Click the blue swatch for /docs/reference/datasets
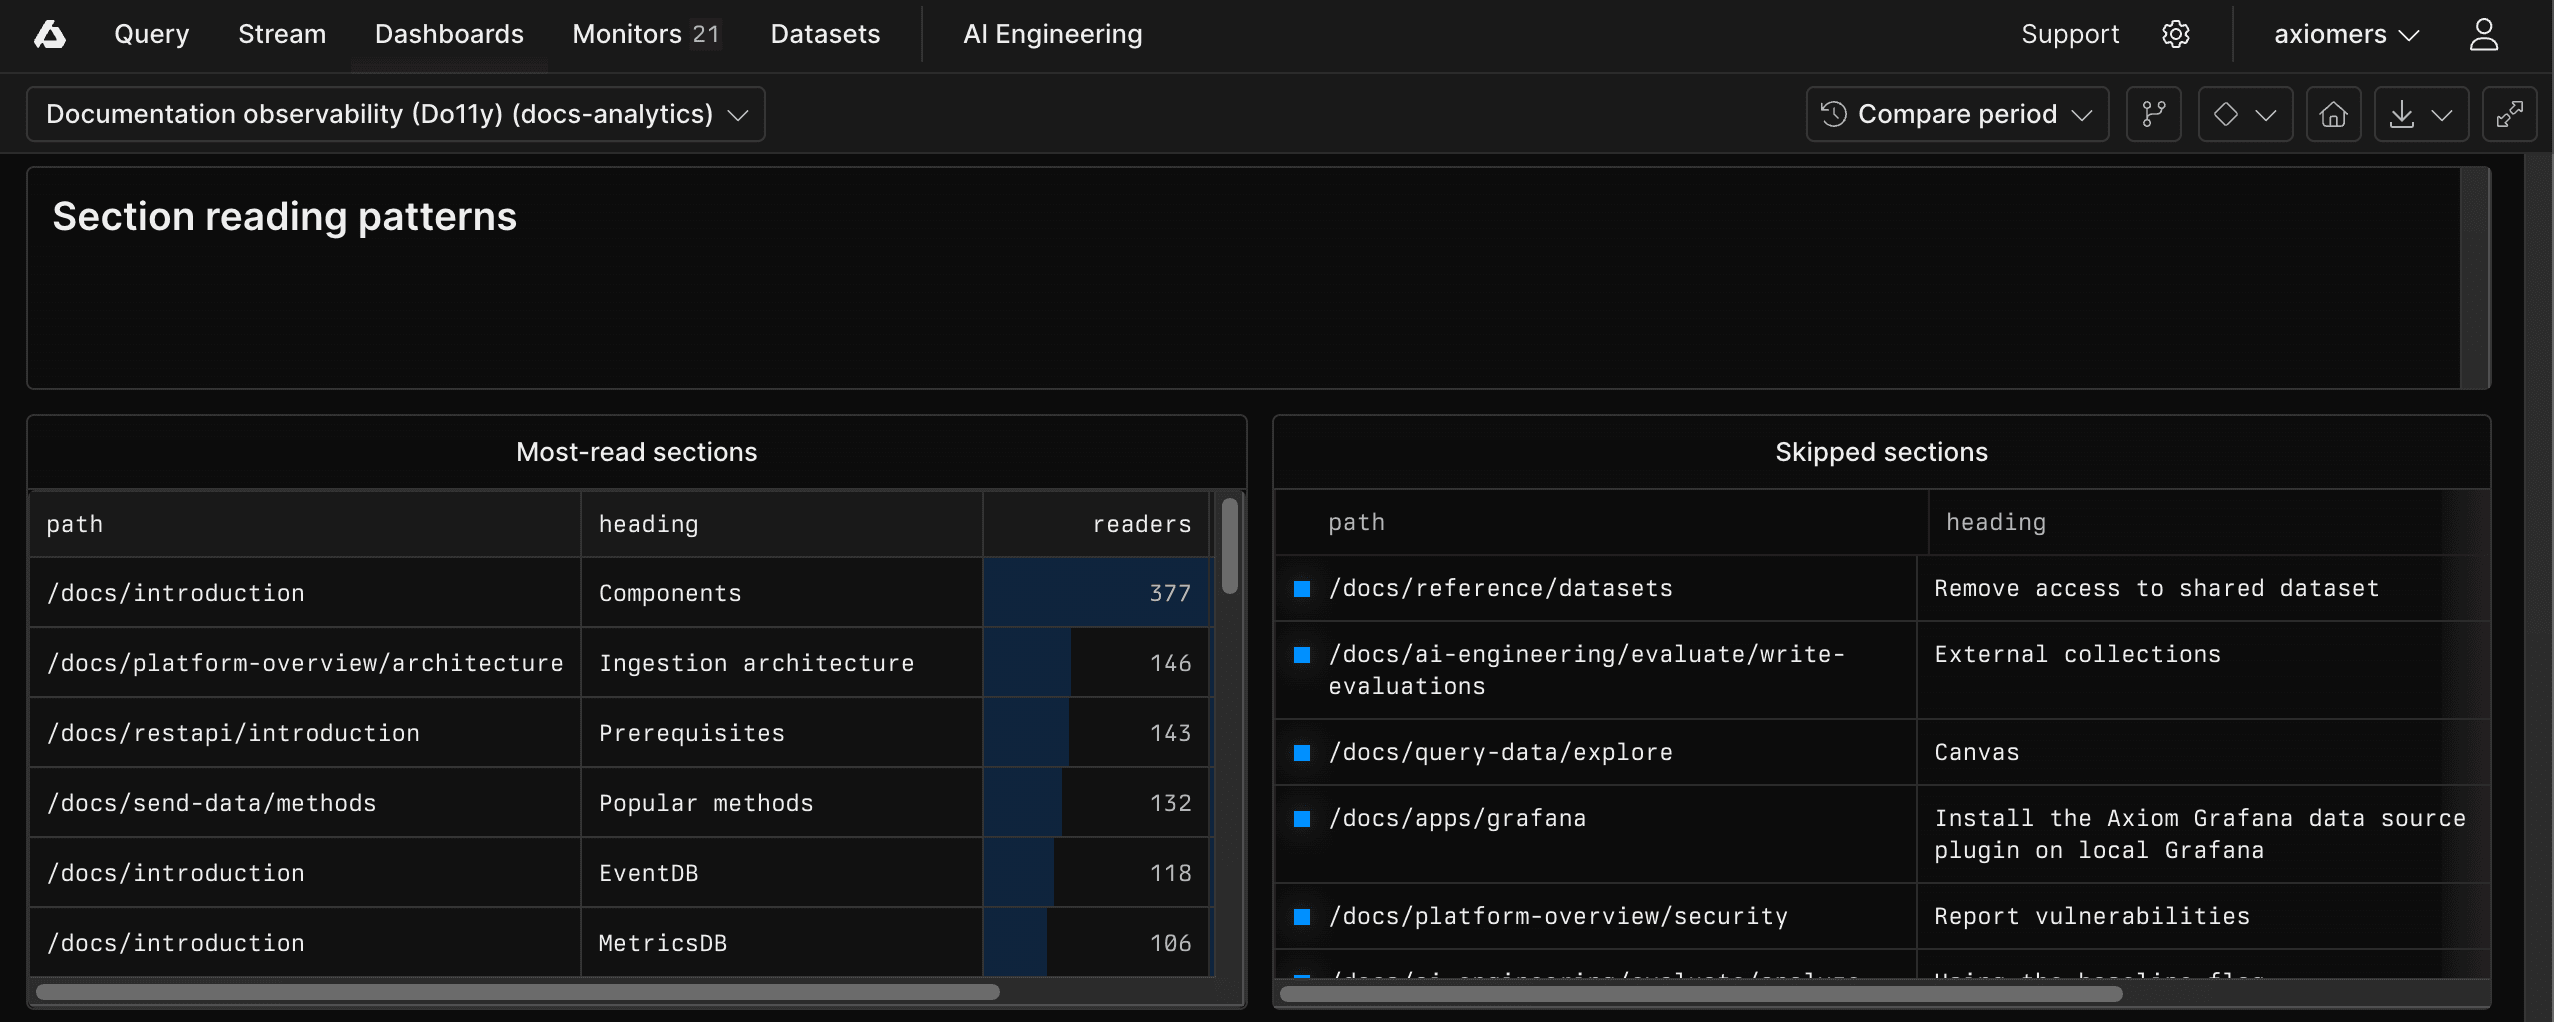This screenshot has height=1022, width=2554. (x=1302, y=589)
